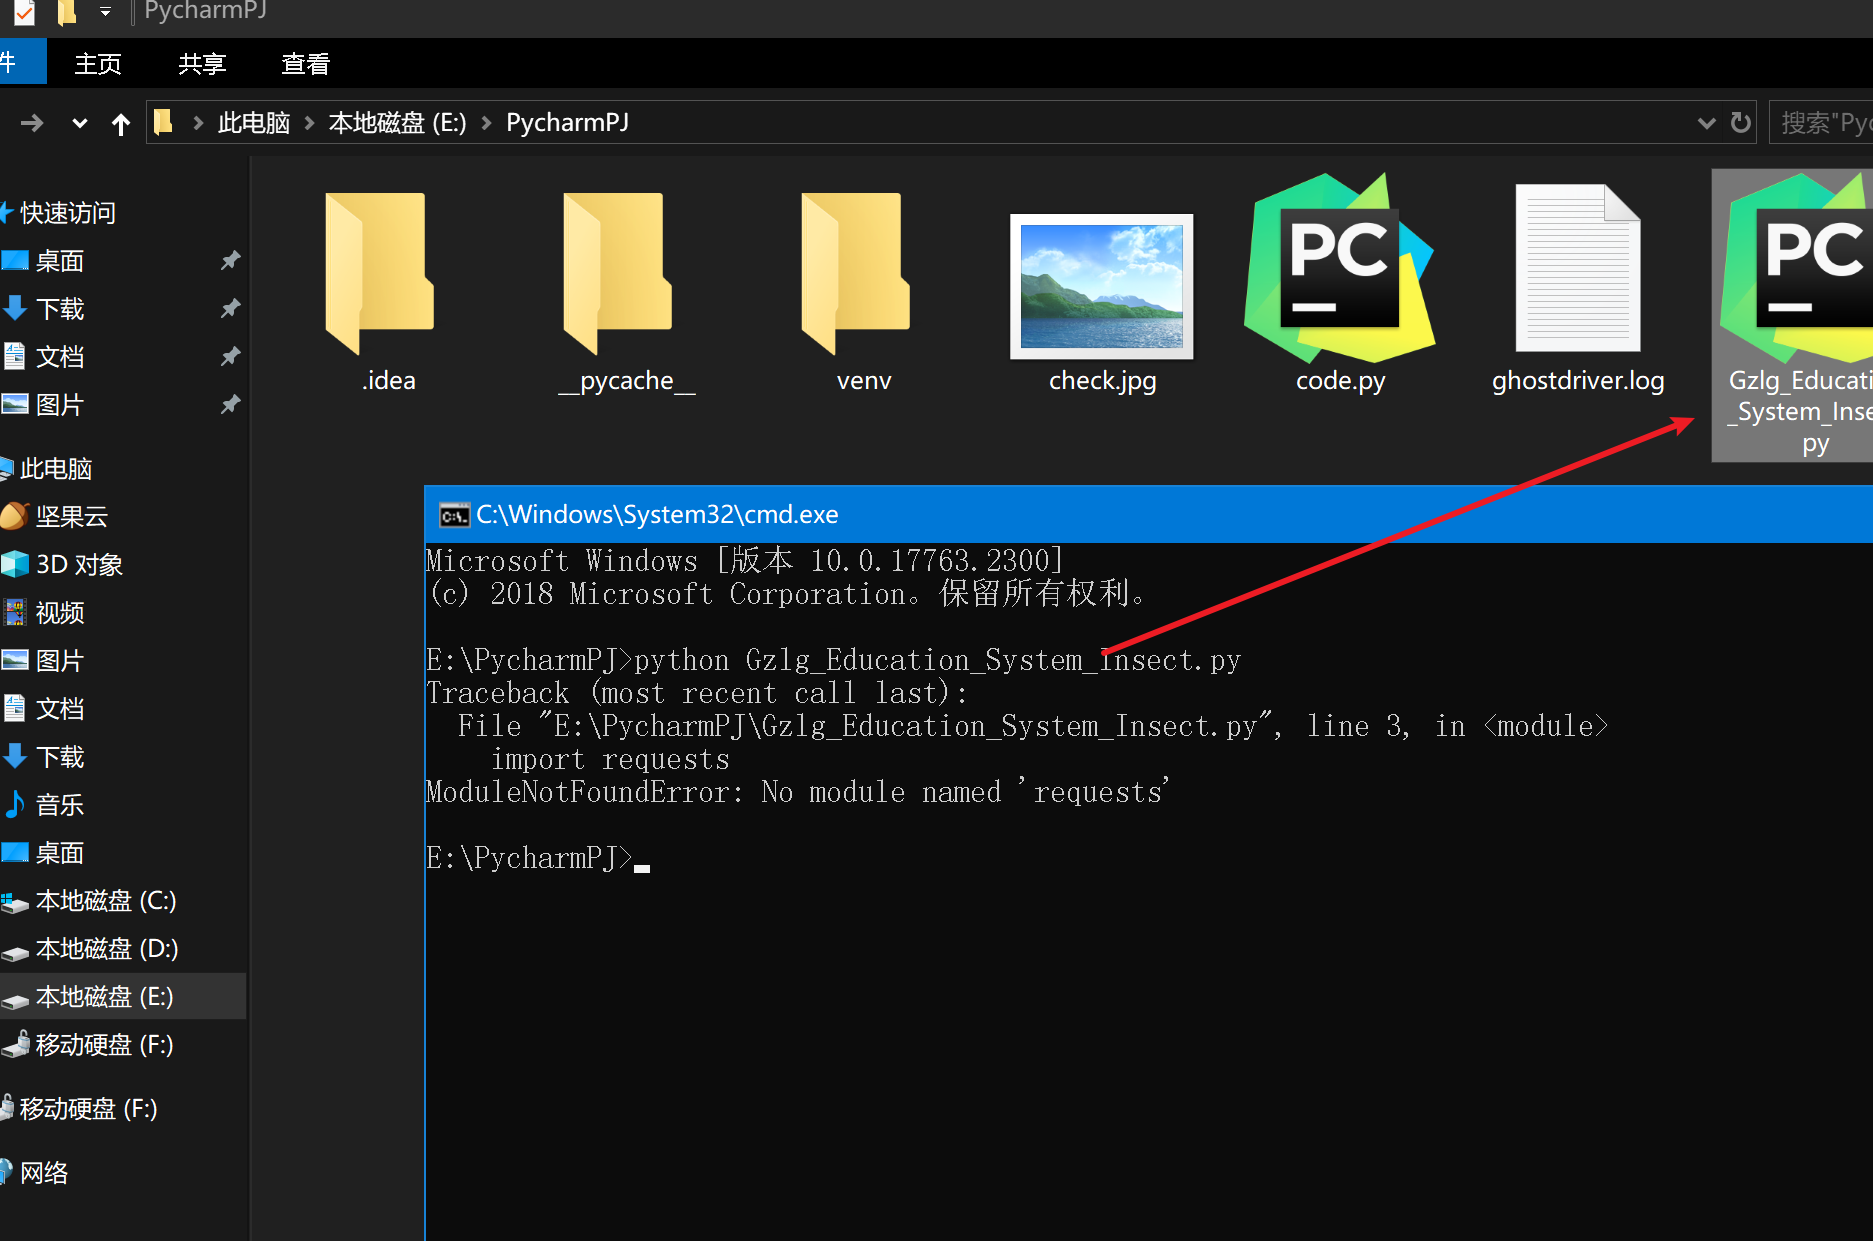
Task: Unpin 桌面 using its pin icon
Action: coord(230,261)
